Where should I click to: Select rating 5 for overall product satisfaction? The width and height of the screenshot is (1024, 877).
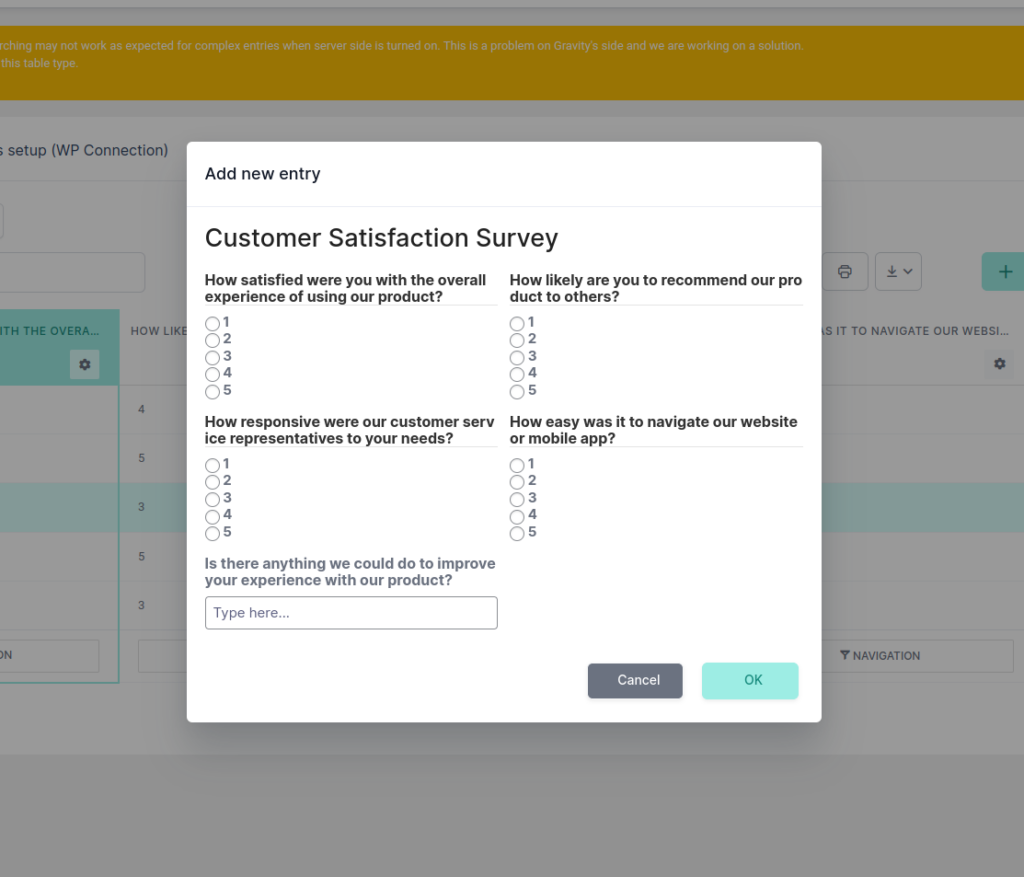(213, 391)
